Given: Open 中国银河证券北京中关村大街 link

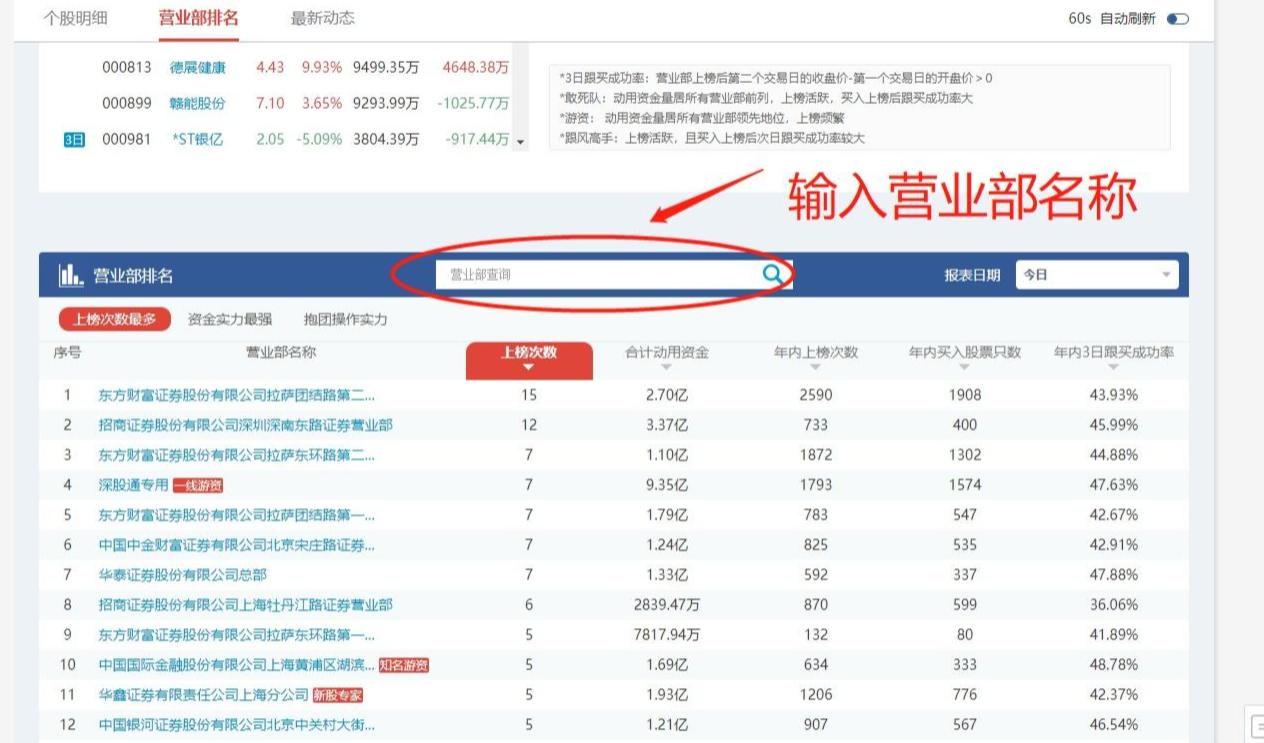Looking at the screenshot, I should pos(237,725).
